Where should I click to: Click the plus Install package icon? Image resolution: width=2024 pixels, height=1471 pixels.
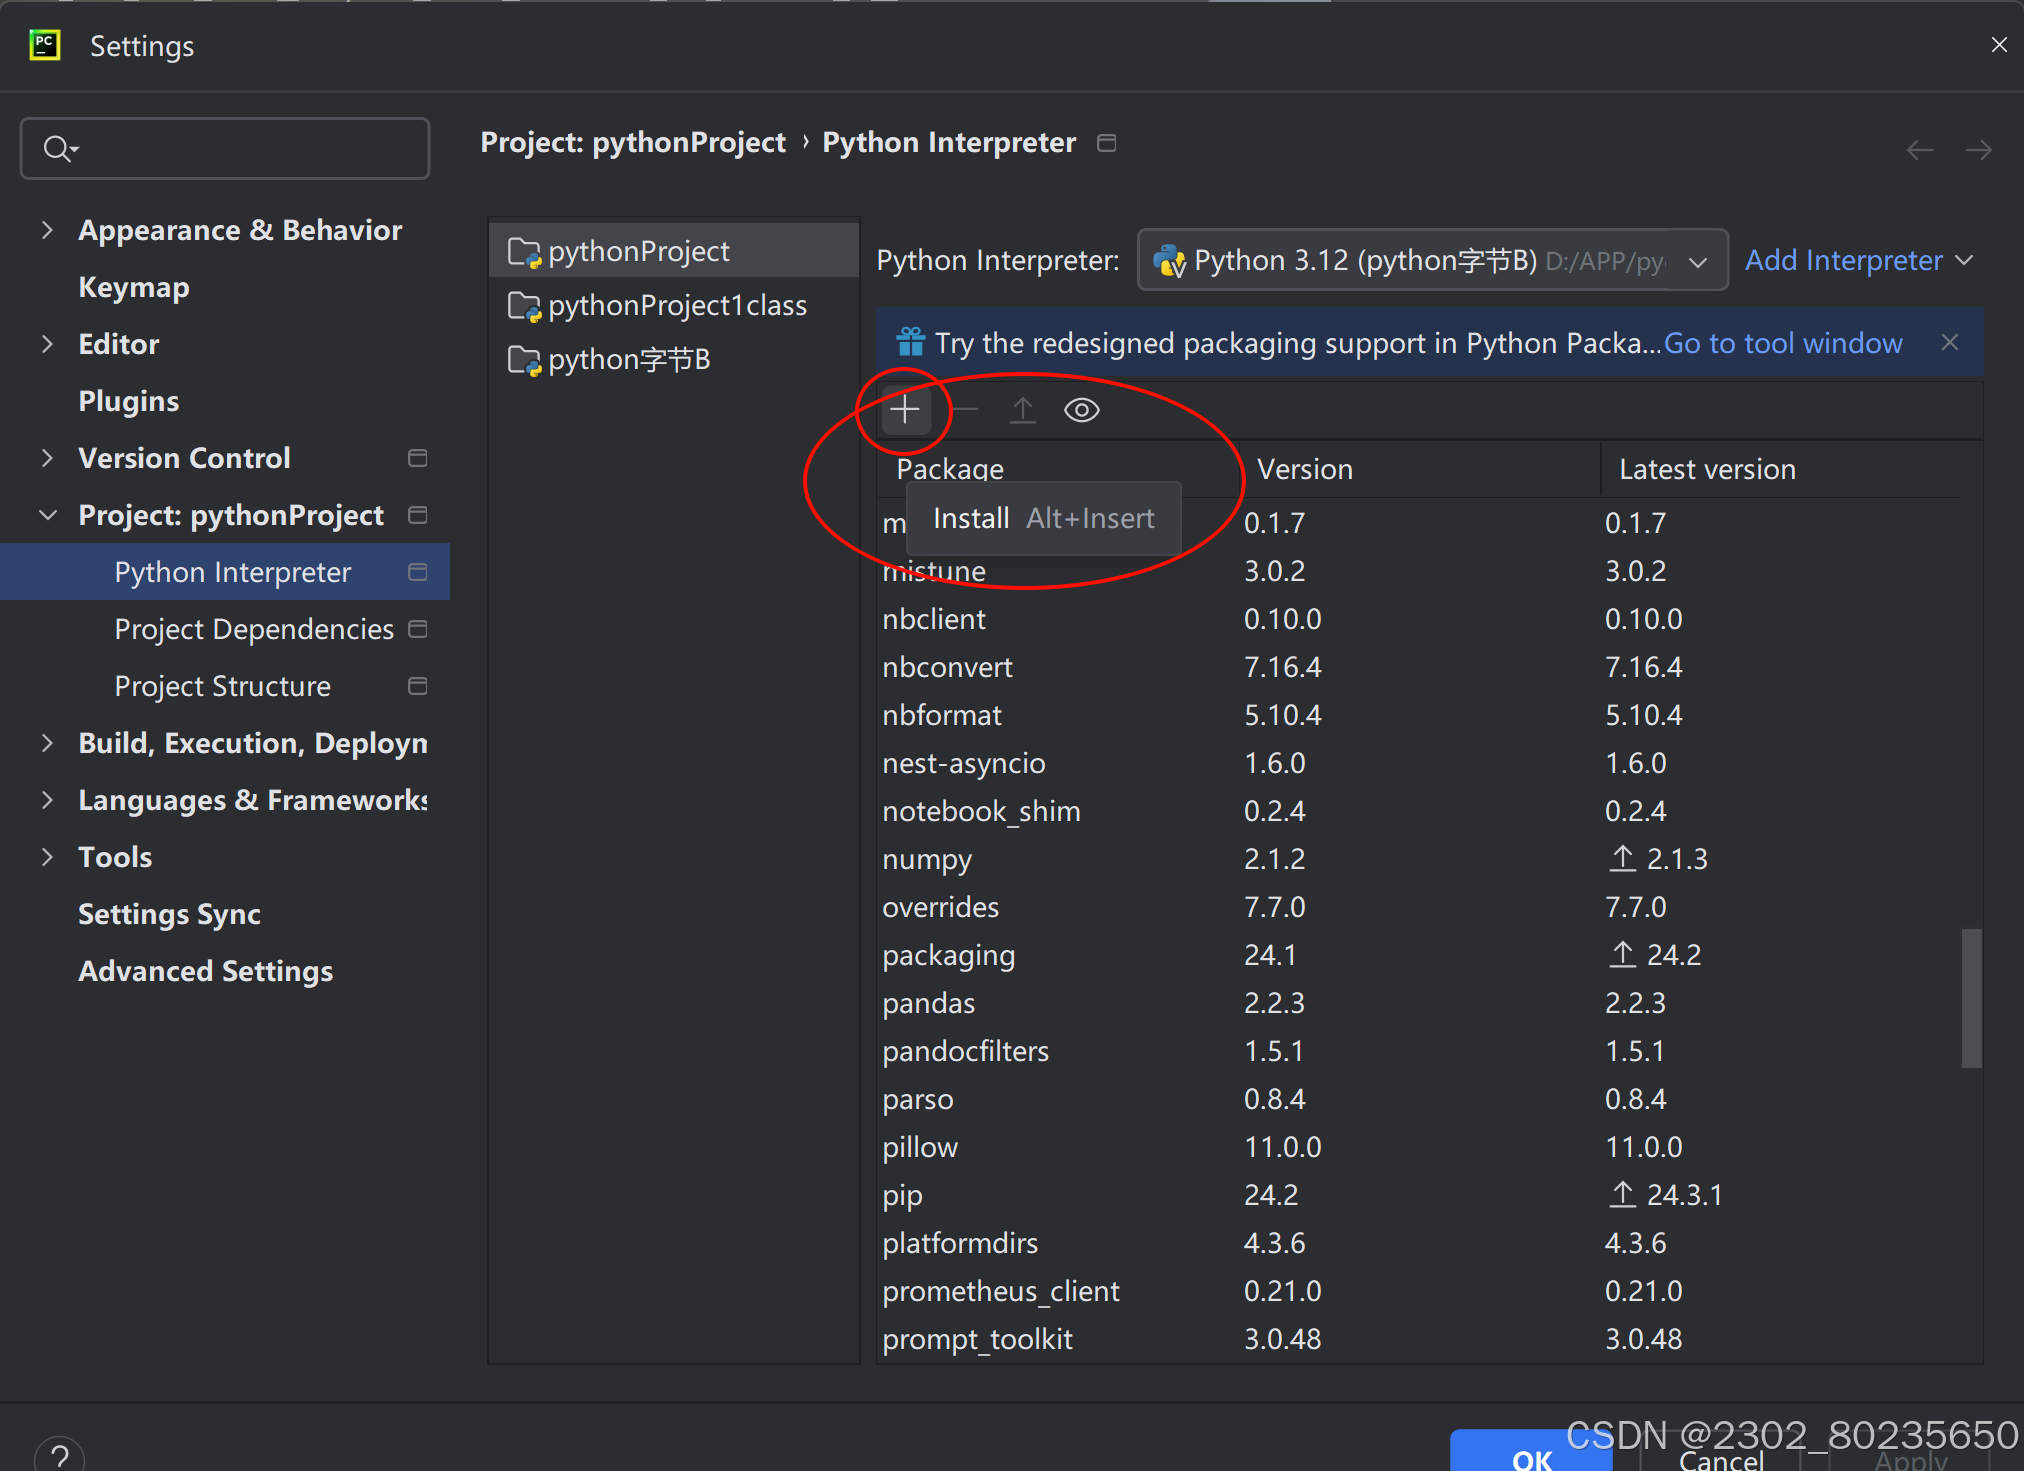tap(905, 410)
